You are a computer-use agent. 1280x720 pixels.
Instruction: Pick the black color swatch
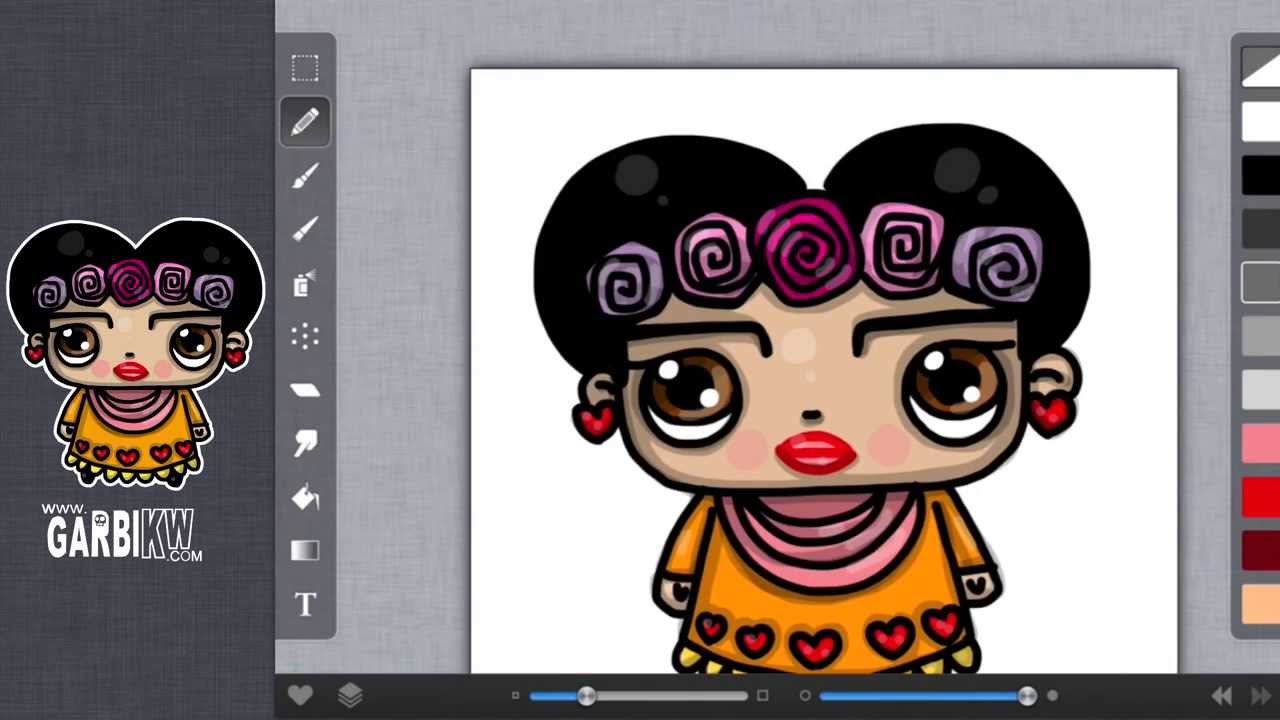[x=1261, y=176]
